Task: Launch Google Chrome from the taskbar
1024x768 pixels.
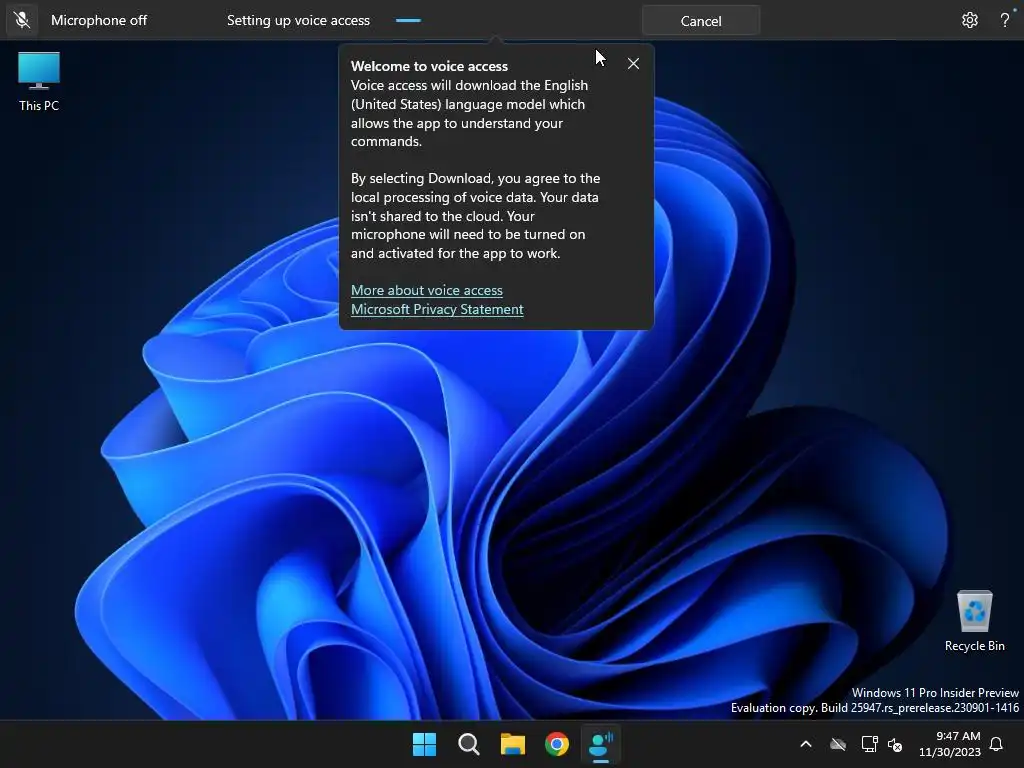Action: pyautogui.click(x=557, y=744)
